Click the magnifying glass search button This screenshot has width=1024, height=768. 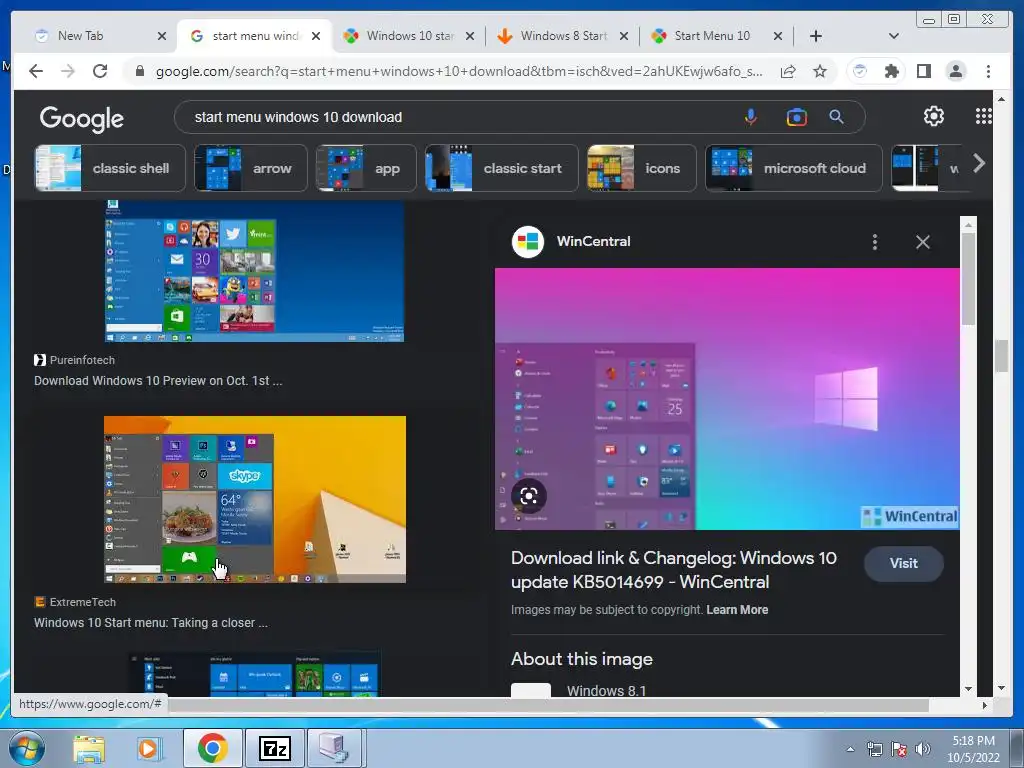836,117
